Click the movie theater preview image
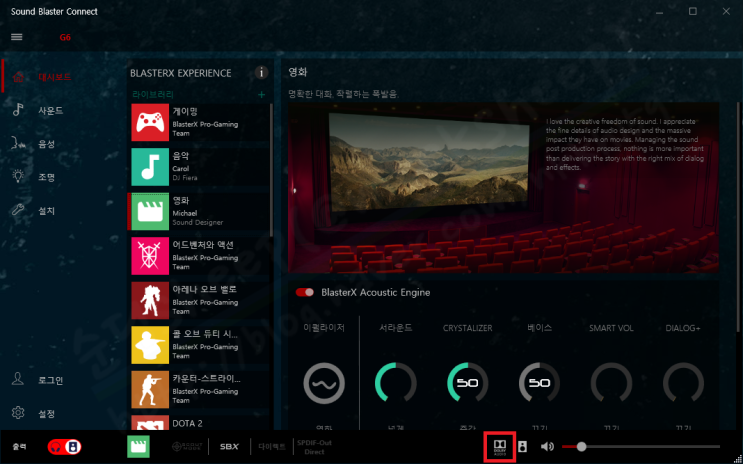The image size is (743, 464). coord(503,188)
